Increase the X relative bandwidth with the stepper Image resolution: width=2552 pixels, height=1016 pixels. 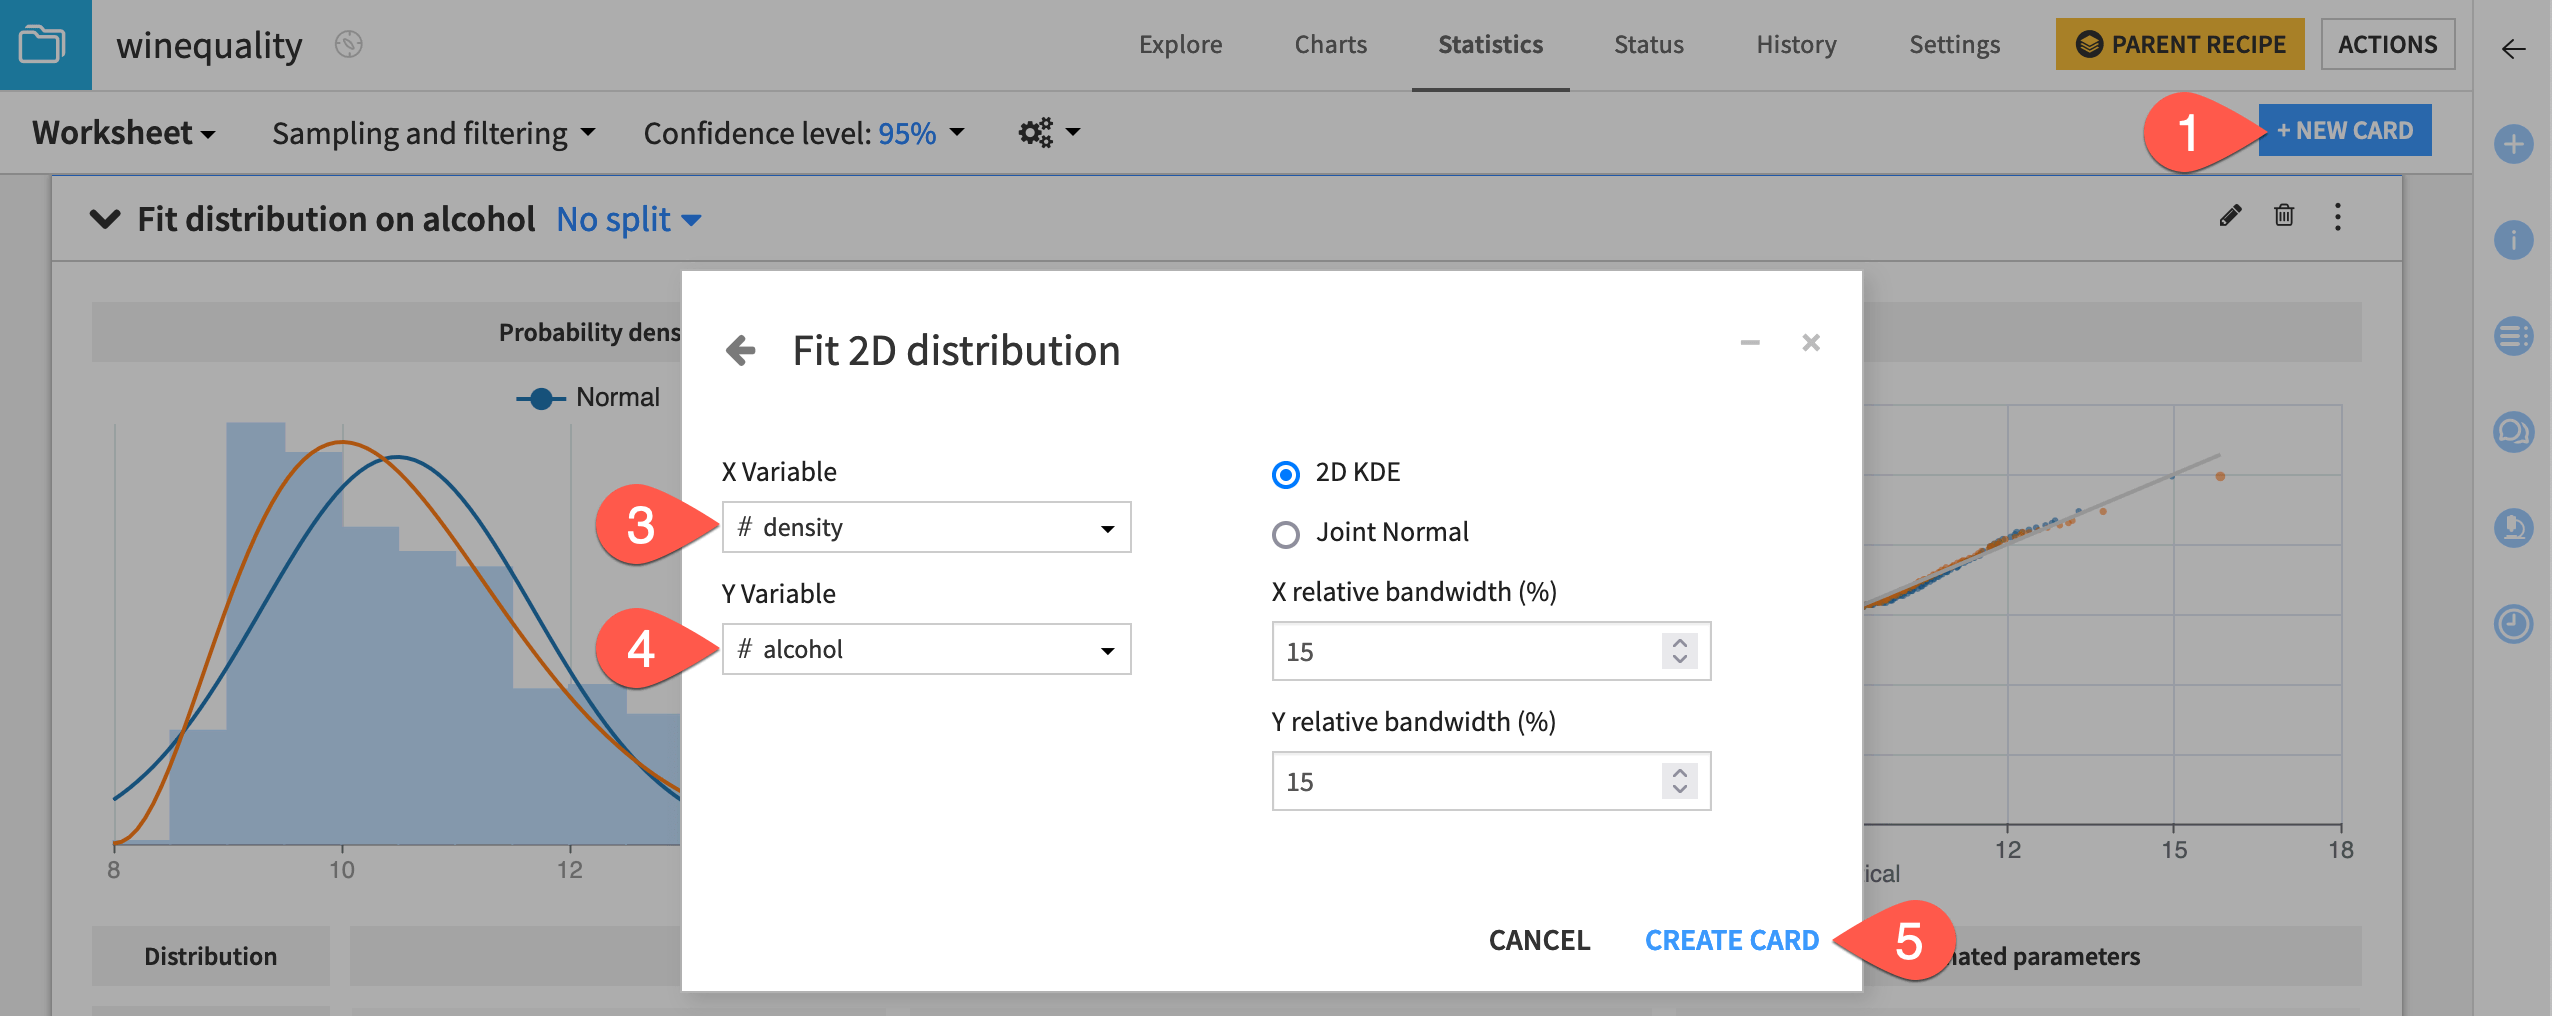click(1679, 643)
